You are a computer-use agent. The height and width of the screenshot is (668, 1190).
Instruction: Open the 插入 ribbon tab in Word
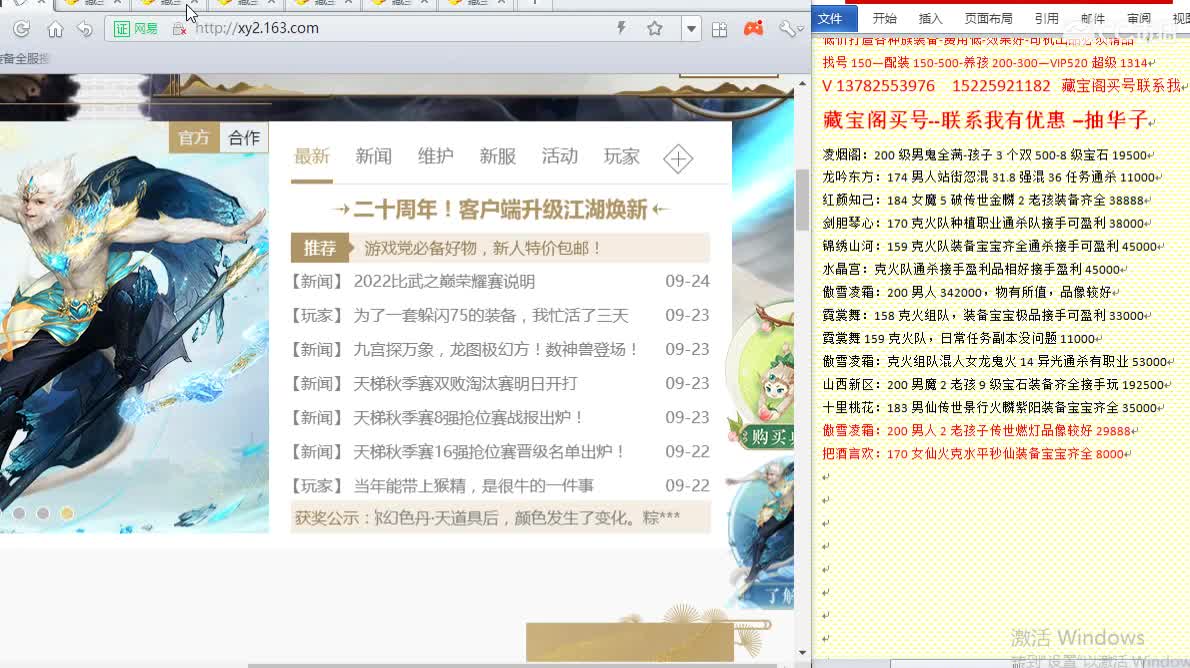pyautogui.click(x=930, y=18)
